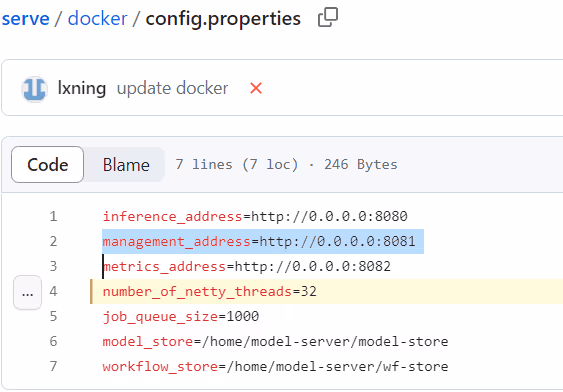The width and height of the screenshot is (563, 392).
Task: Click the http://0.0.0.0:8081 value
Action: click(338, 241)
